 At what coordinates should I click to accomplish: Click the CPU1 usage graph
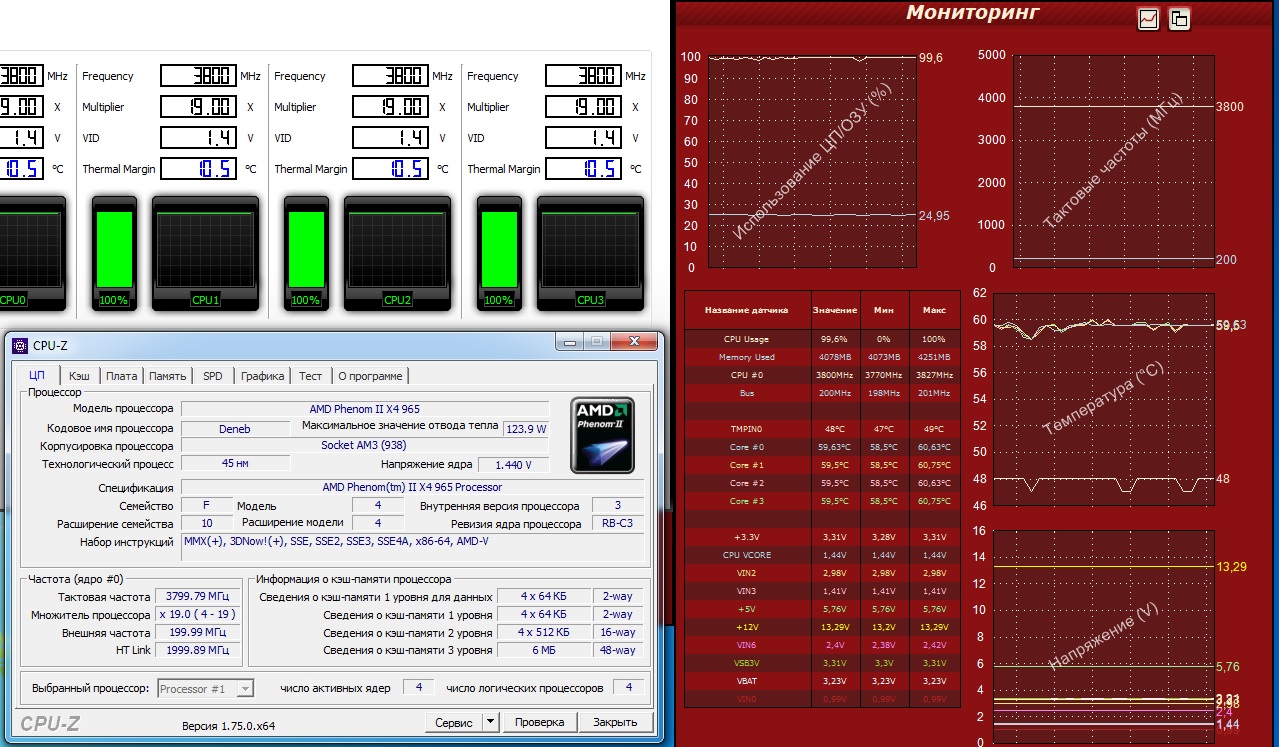[x=205, y=253]
